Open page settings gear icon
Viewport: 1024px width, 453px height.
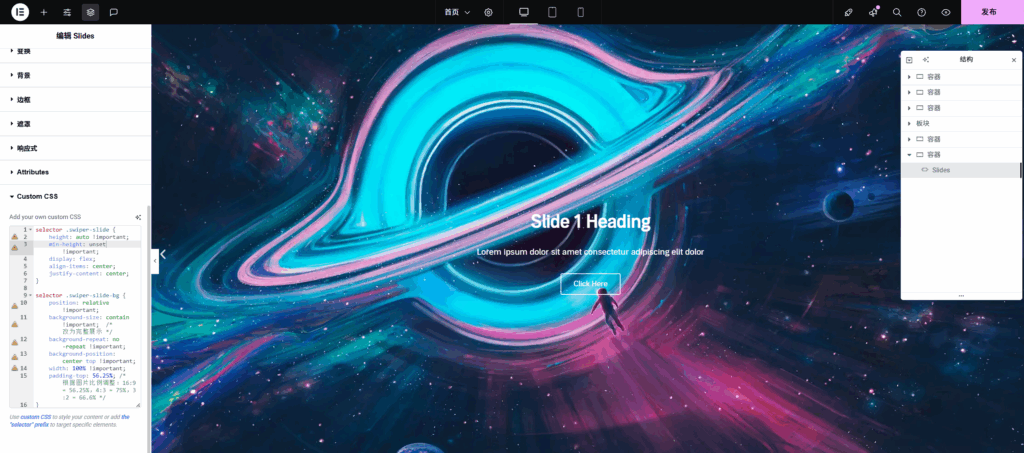489,12
